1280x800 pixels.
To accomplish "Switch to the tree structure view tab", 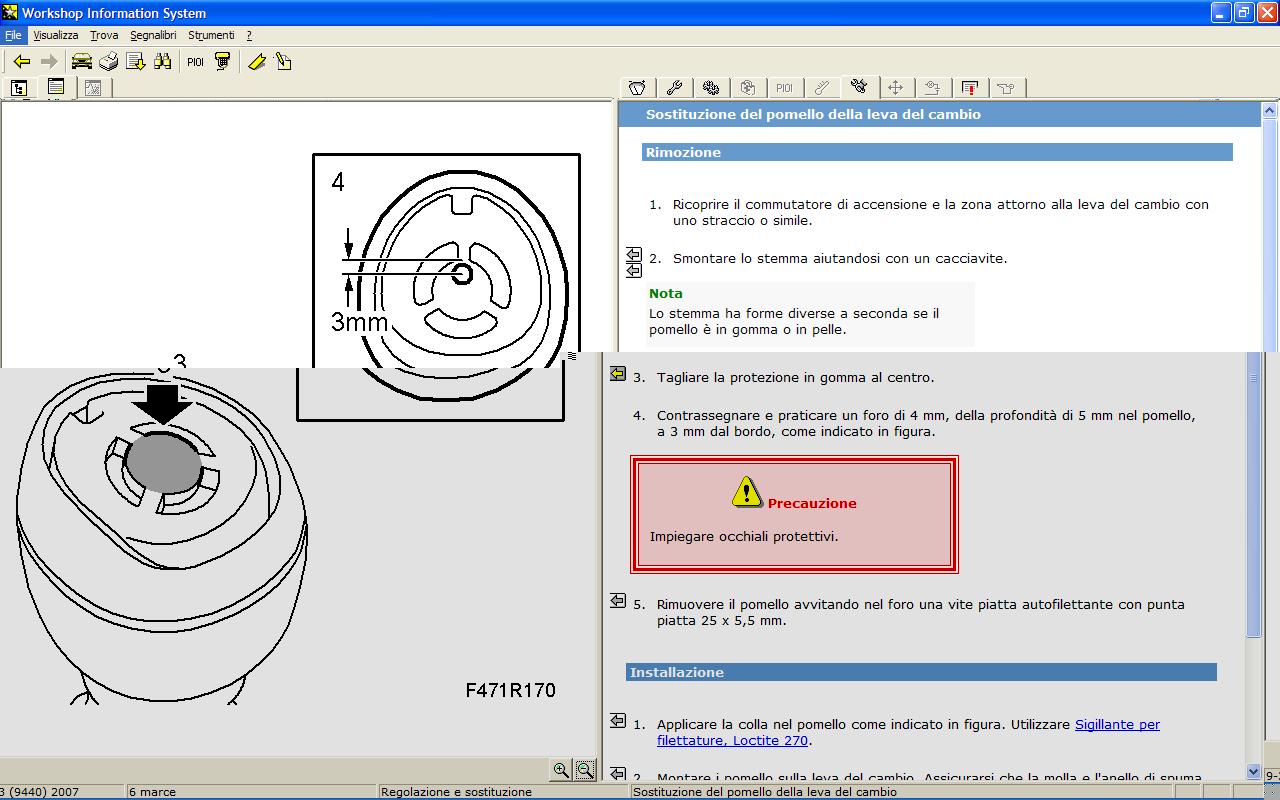I will pos(19,88).
